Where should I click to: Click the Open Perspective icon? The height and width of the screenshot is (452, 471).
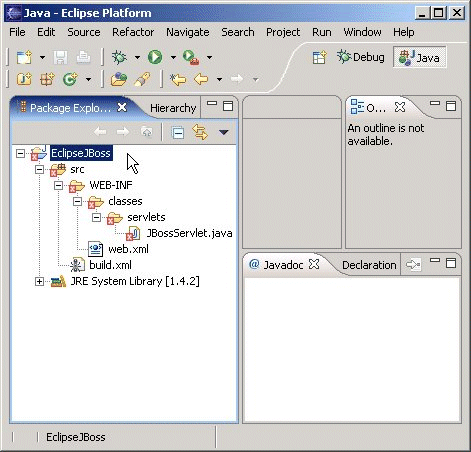(x=319, y=57)
